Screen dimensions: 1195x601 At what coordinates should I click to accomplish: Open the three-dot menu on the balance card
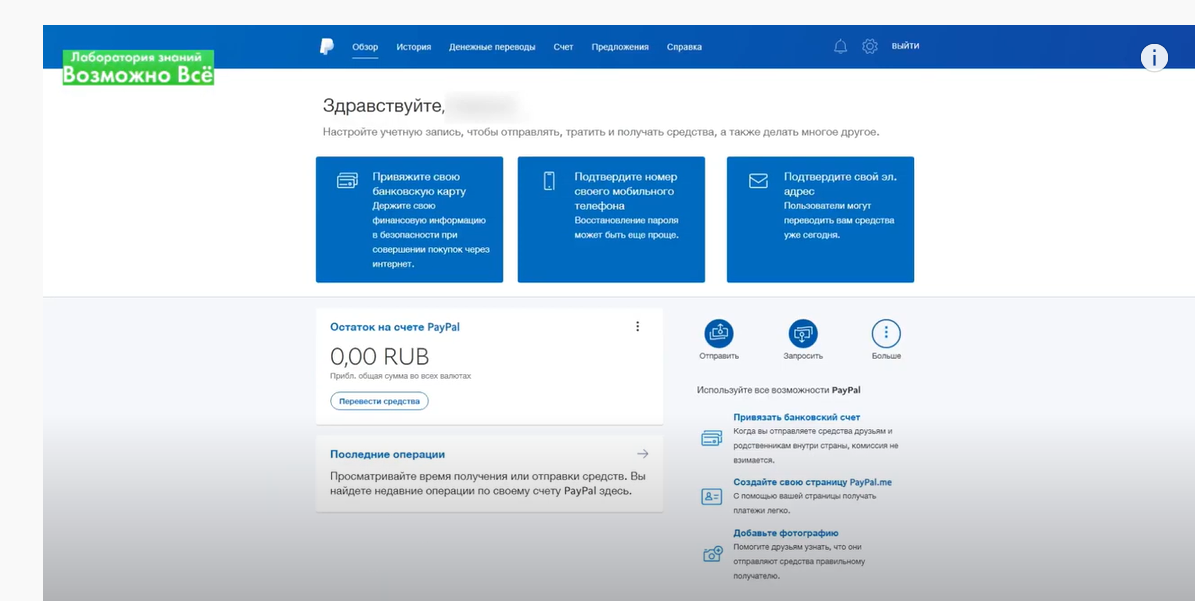[x=637, y=327]
